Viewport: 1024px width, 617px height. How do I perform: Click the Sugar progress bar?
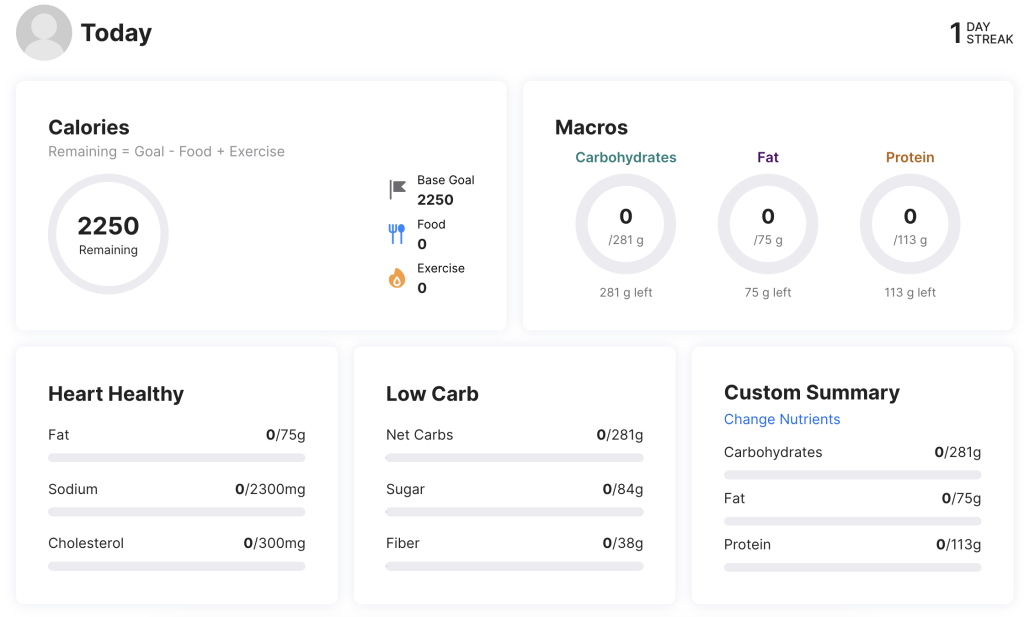coord(514,512)
